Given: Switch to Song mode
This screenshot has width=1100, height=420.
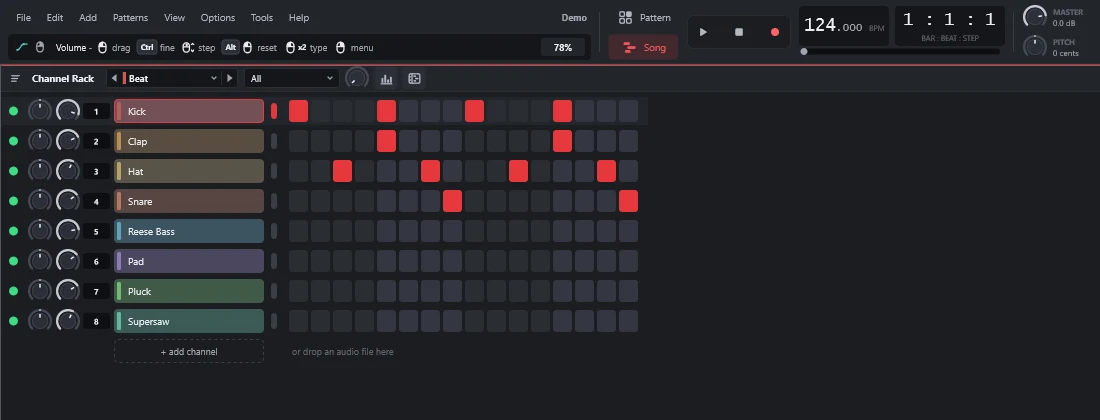Looking at the screenshot, I should point(643,48).
